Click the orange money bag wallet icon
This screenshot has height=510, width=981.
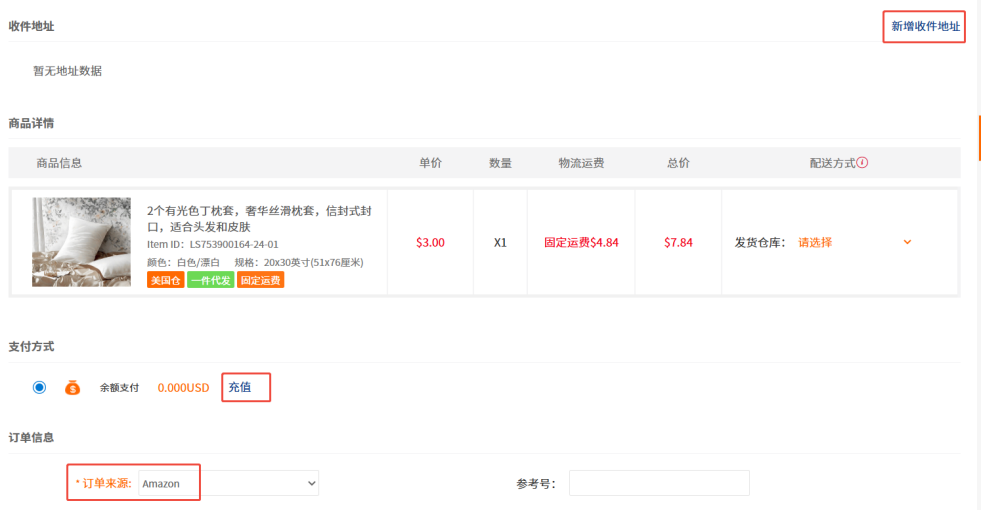pos(72,387)
